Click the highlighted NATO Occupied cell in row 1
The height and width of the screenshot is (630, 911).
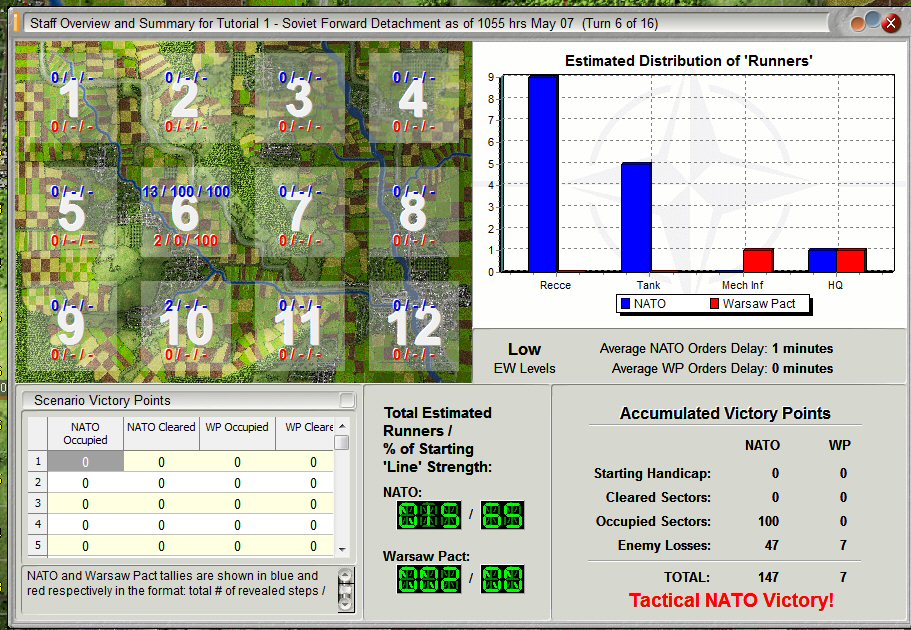point(85,461)
